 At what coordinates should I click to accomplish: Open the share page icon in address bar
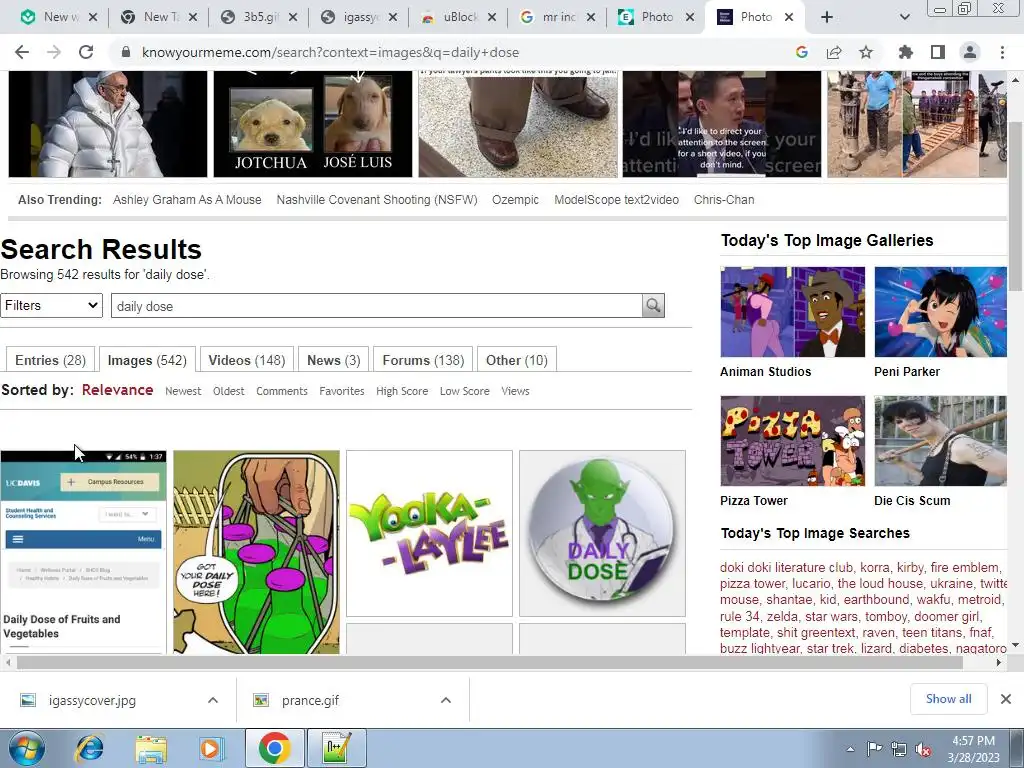[834, 52]
